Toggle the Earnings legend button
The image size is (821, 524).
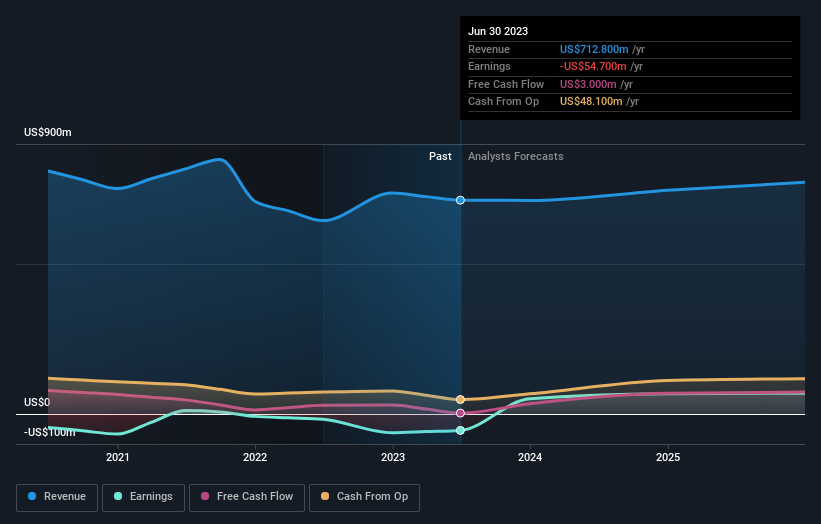pyautogui.click(x=143, y=497)
